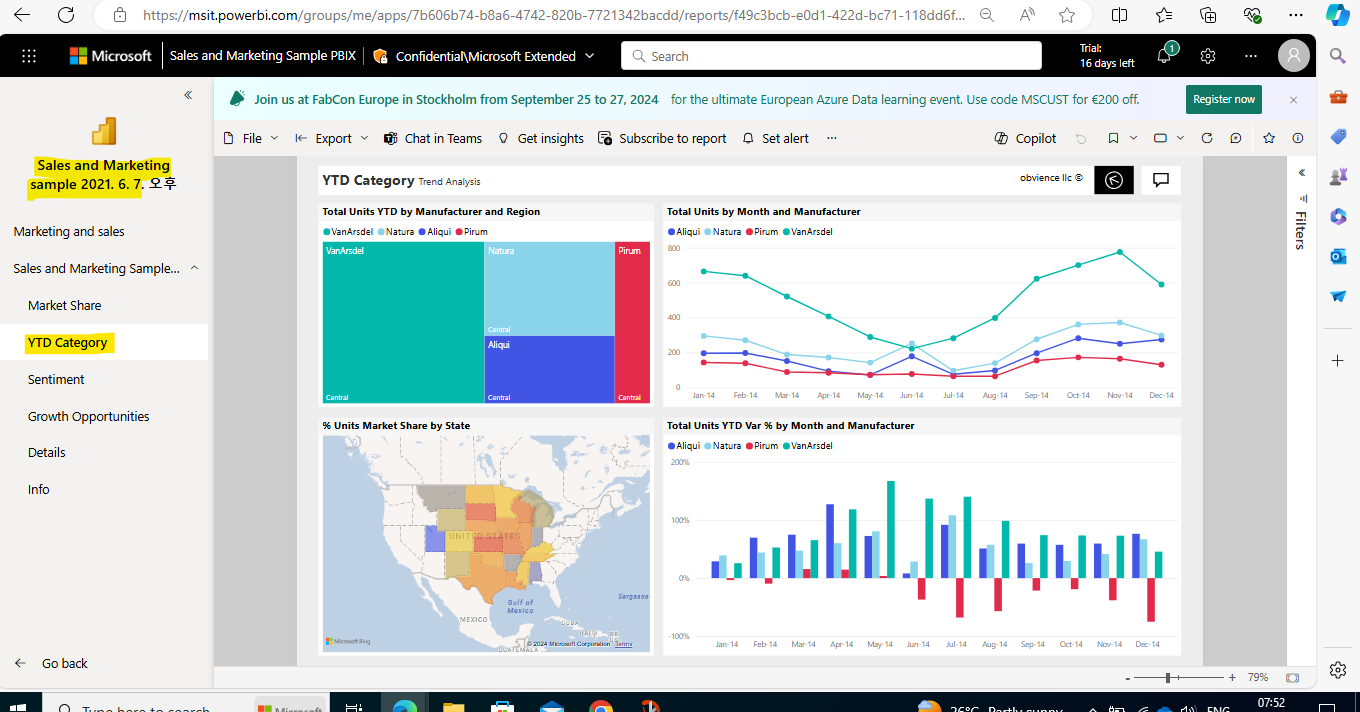
Task: Refresh visuals using the refresh icon
Action: 1207,138
